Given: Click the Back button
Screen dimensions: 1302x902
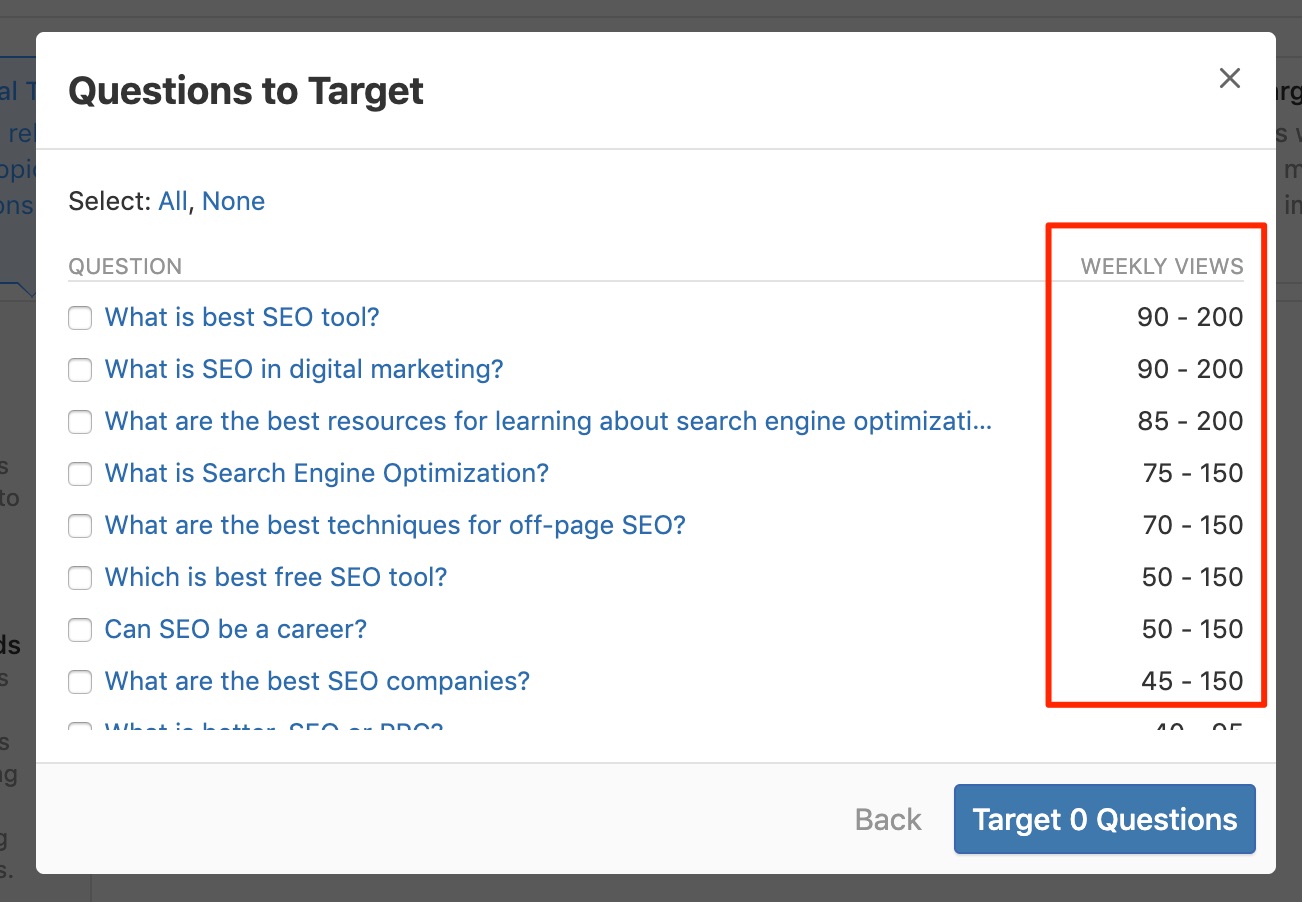Looking at the screenshot, I should click(x=887, y=819).
